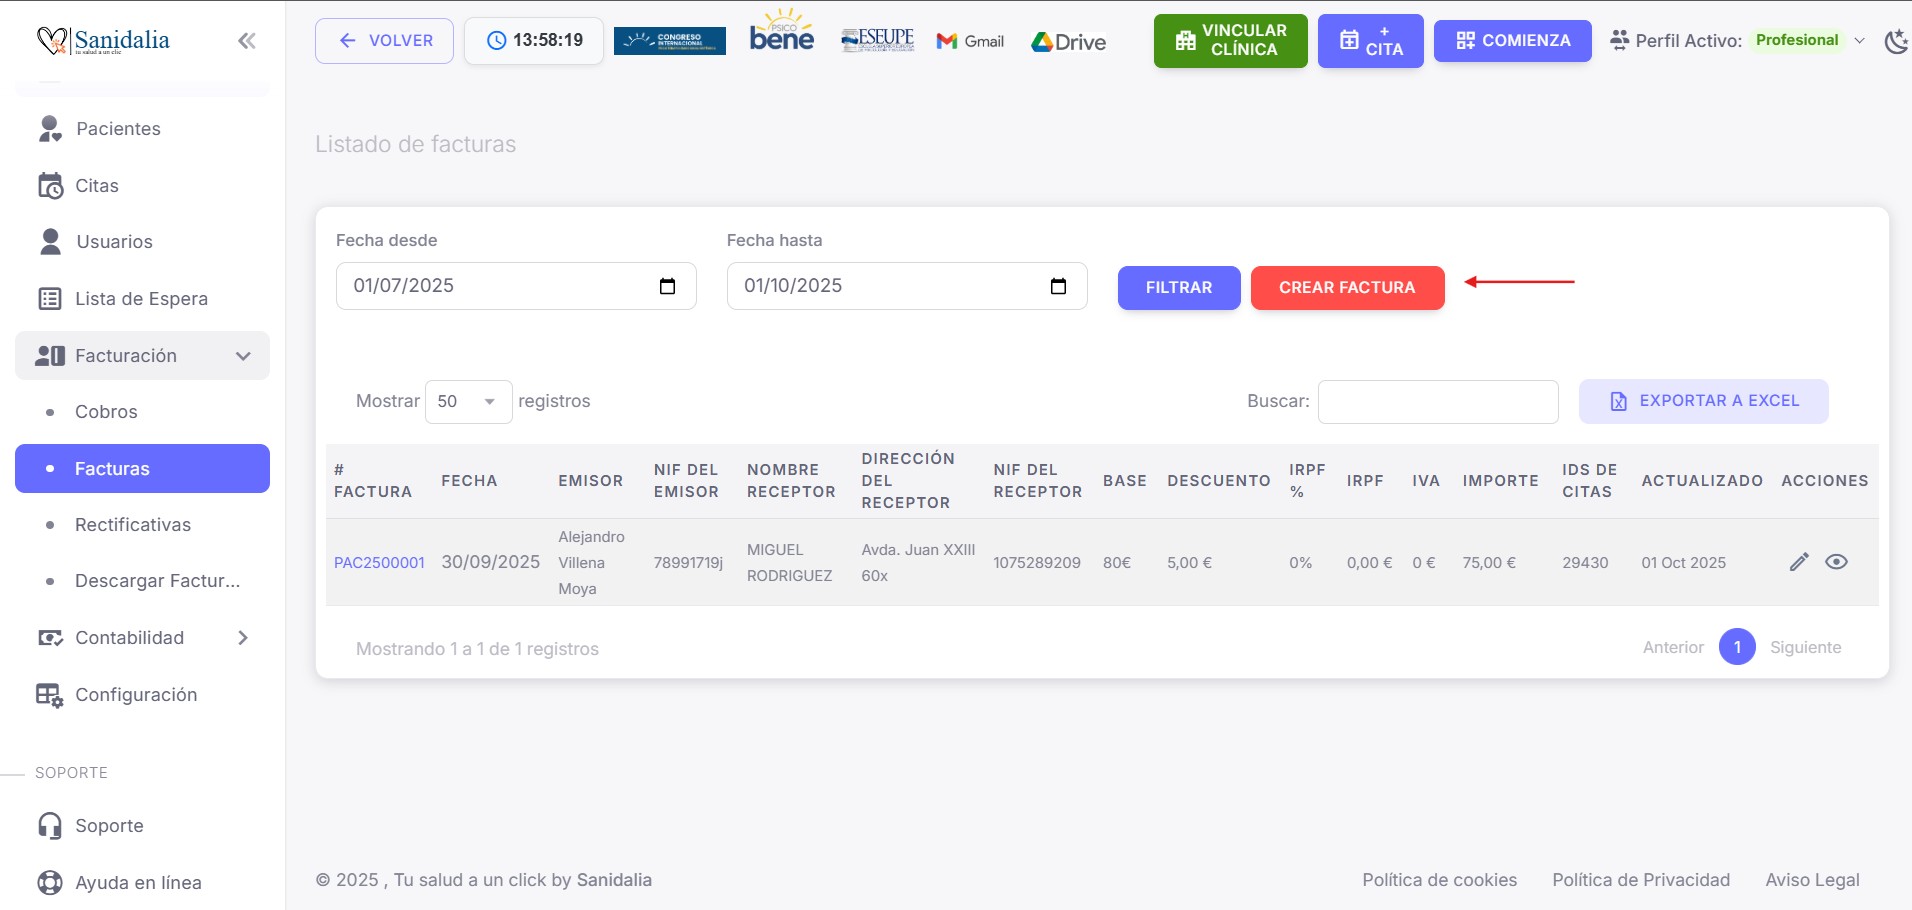The image size is (1912, 910).
Task: Expand the Mostrar registros dropdown
Action: pyautogui.click(x=468, y=401)
